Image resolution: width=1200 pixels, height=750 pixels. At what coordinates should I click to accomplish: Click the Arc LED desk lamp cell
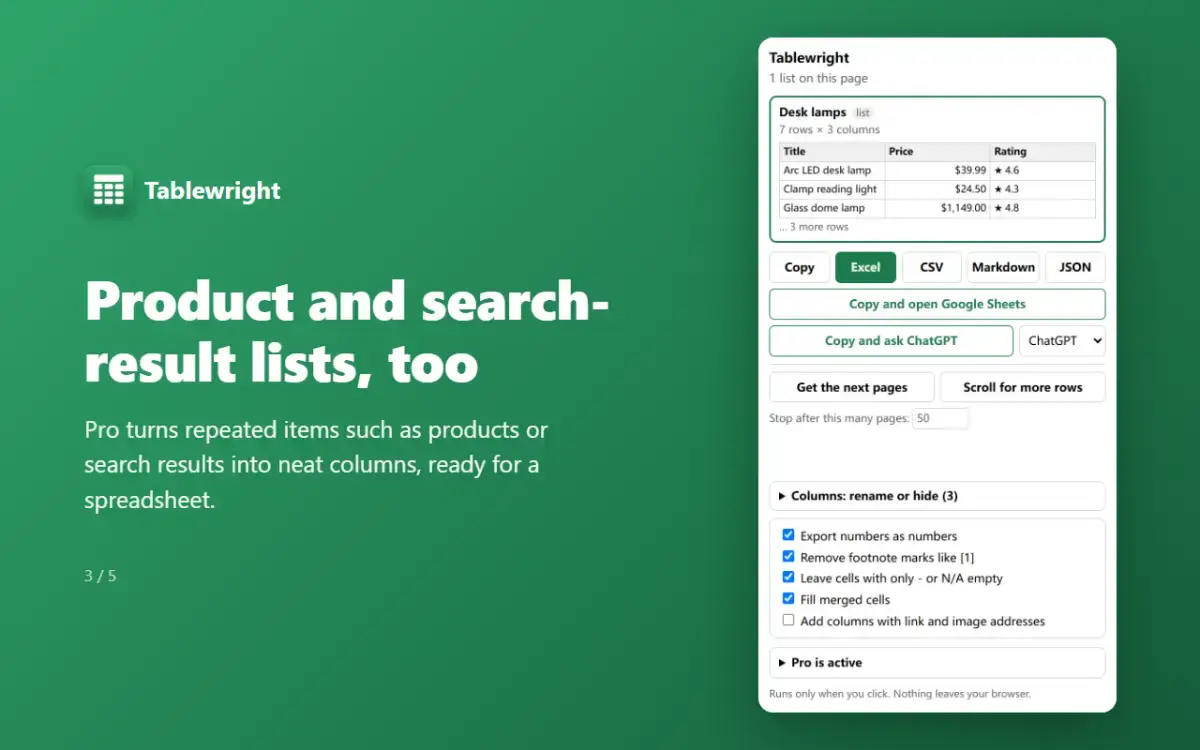[832, 171]
